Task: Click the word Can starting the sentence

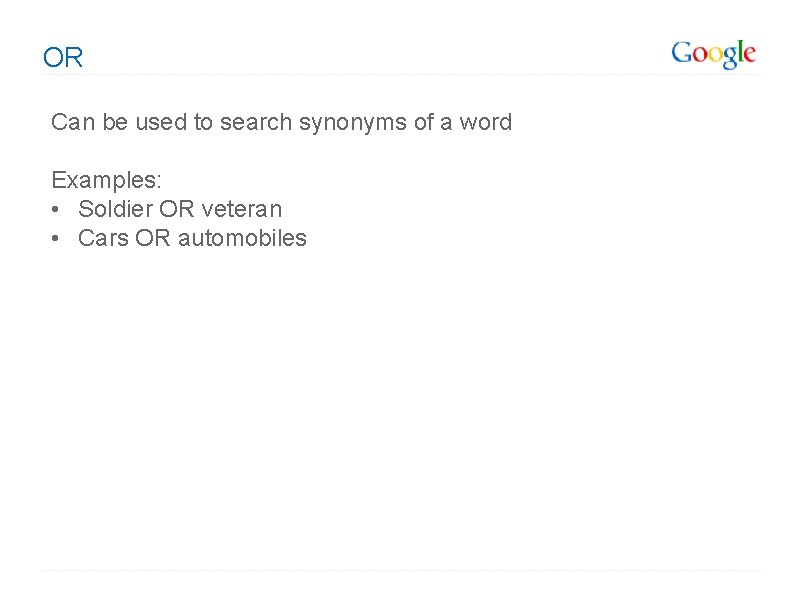Action: coord(73,122)
